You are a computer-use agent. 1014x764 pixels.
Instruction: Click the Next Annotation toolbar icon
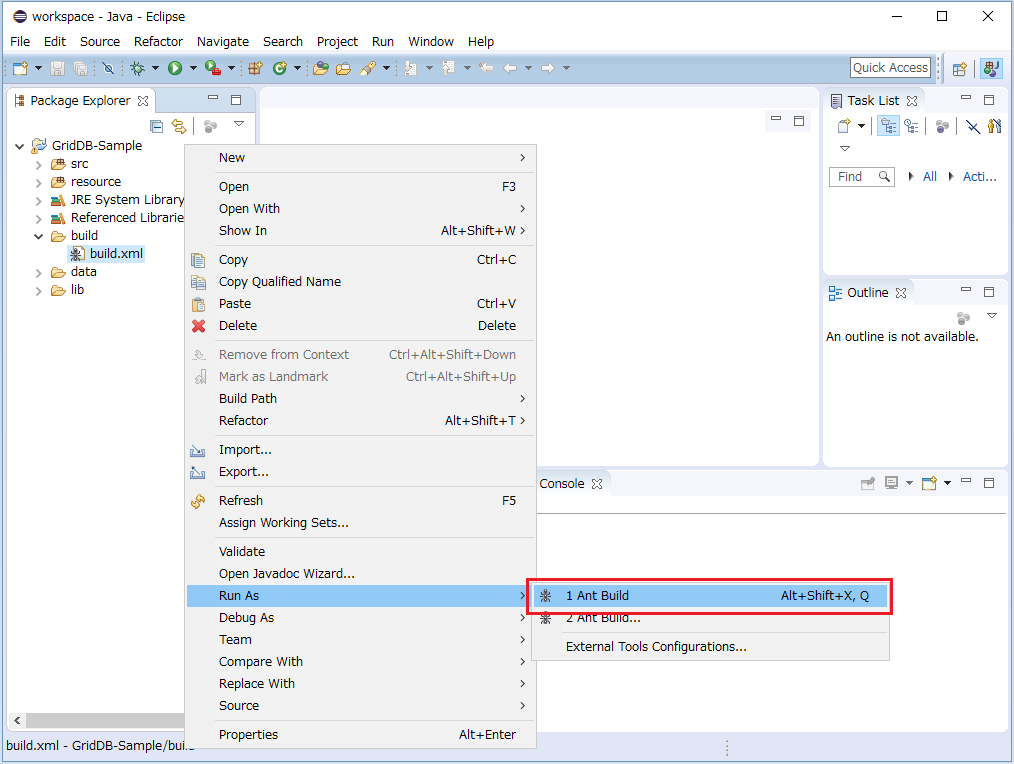tap(410, 68)
